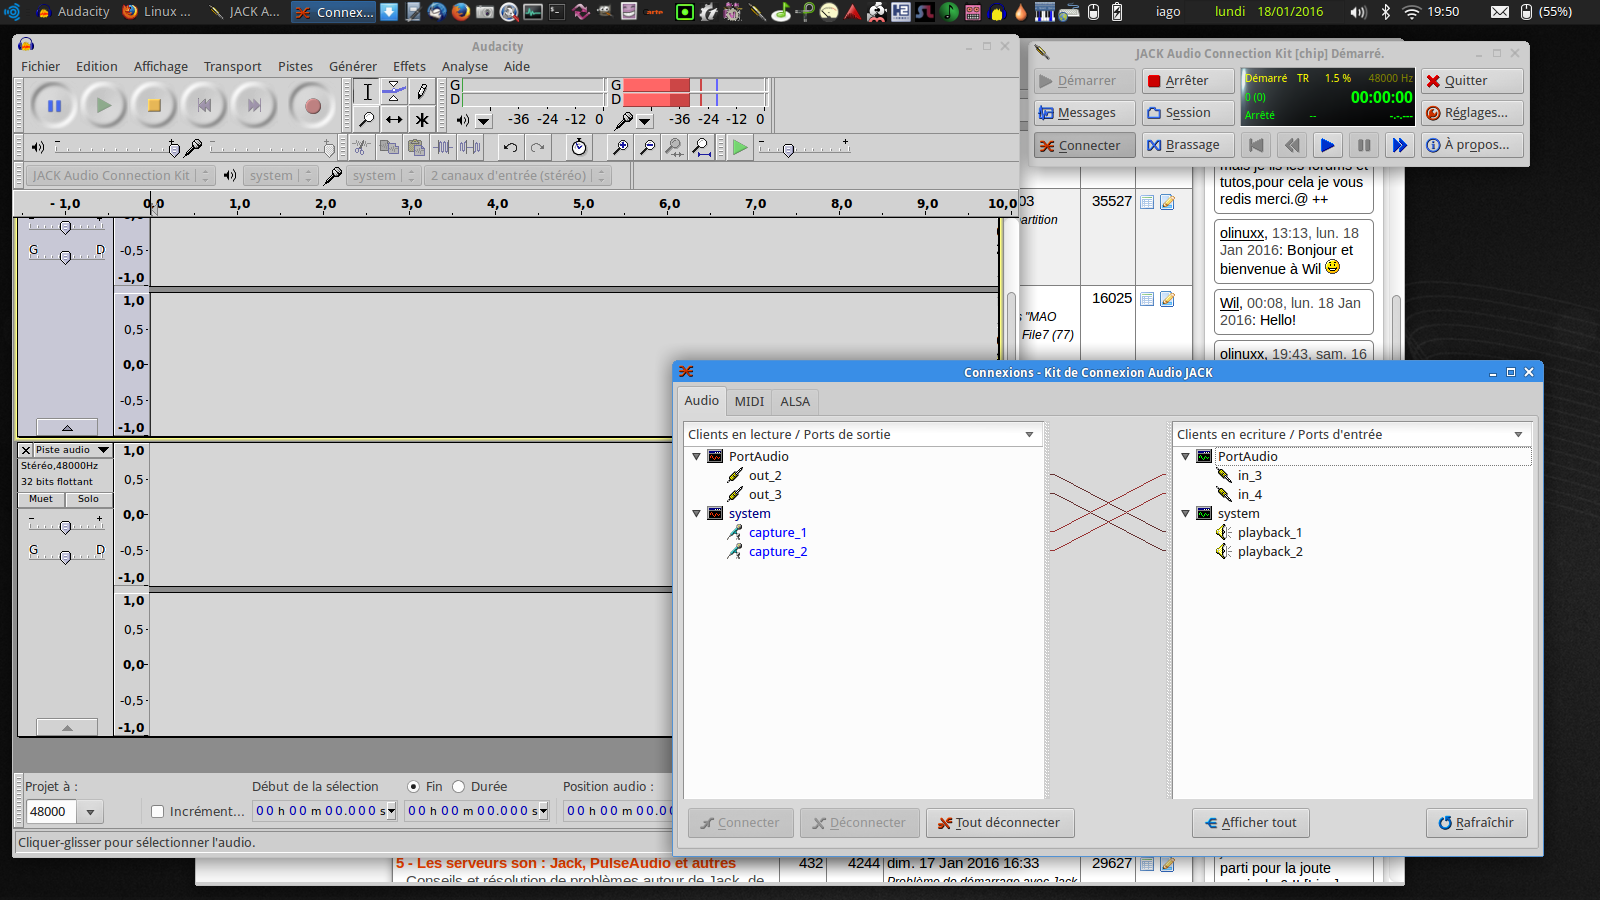Select the Fin radio button
1600x900 pixels.
click(413, 786)
